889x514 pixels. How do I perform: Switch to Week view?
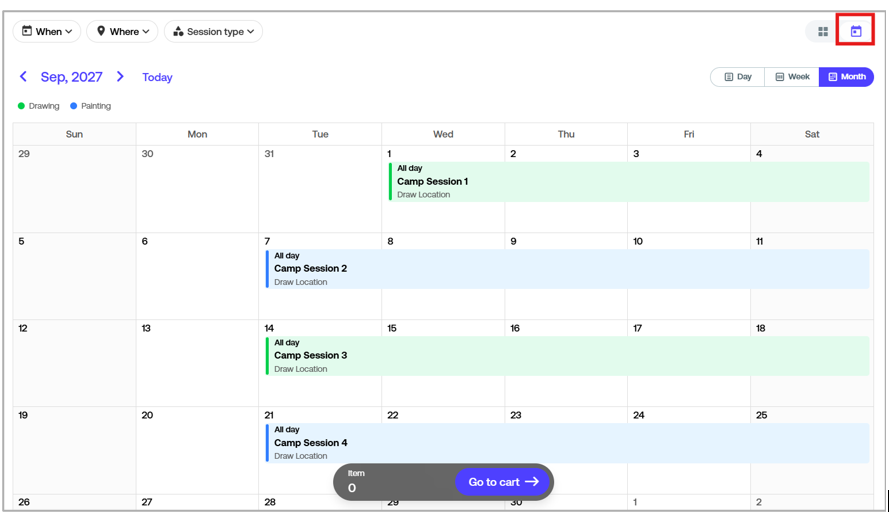[792, 77]
